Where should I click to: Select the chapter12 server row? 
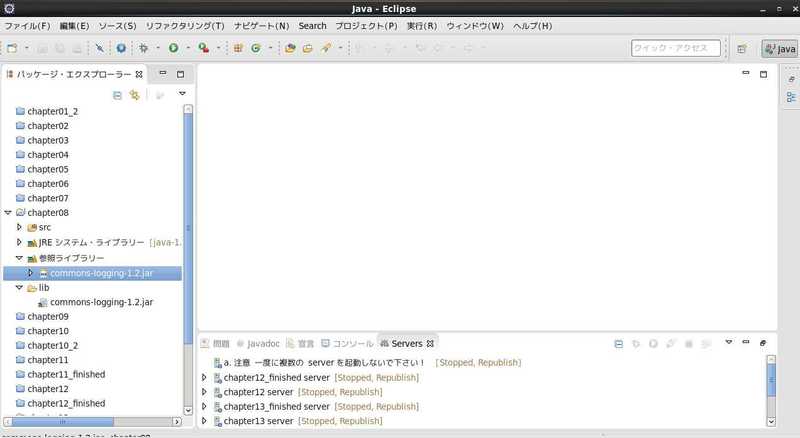[x=297, y=392]
